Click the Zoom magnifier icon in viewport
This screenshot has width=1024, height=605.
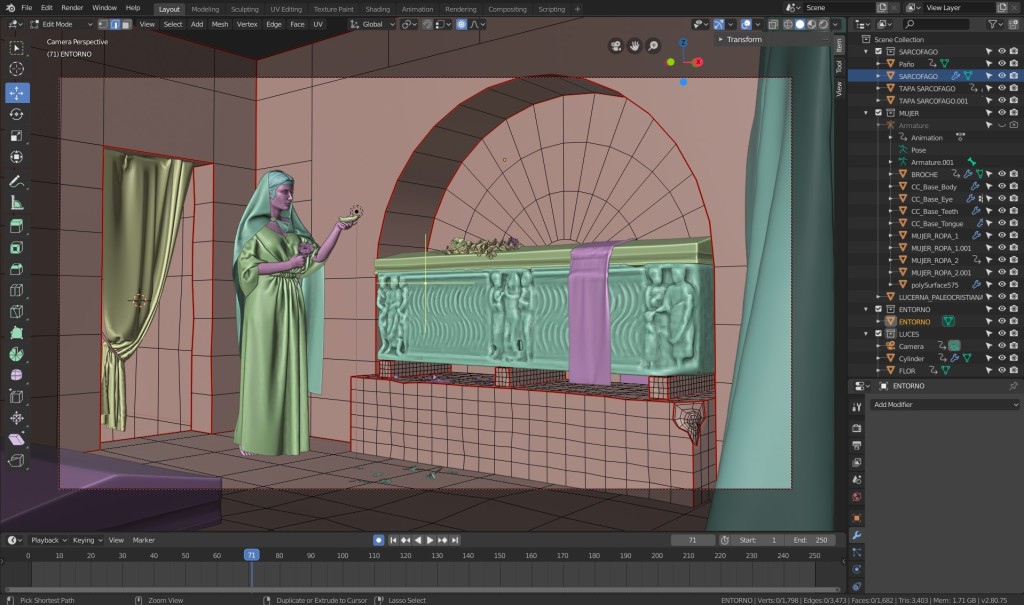pyautogui.click(x=653, y=45)
